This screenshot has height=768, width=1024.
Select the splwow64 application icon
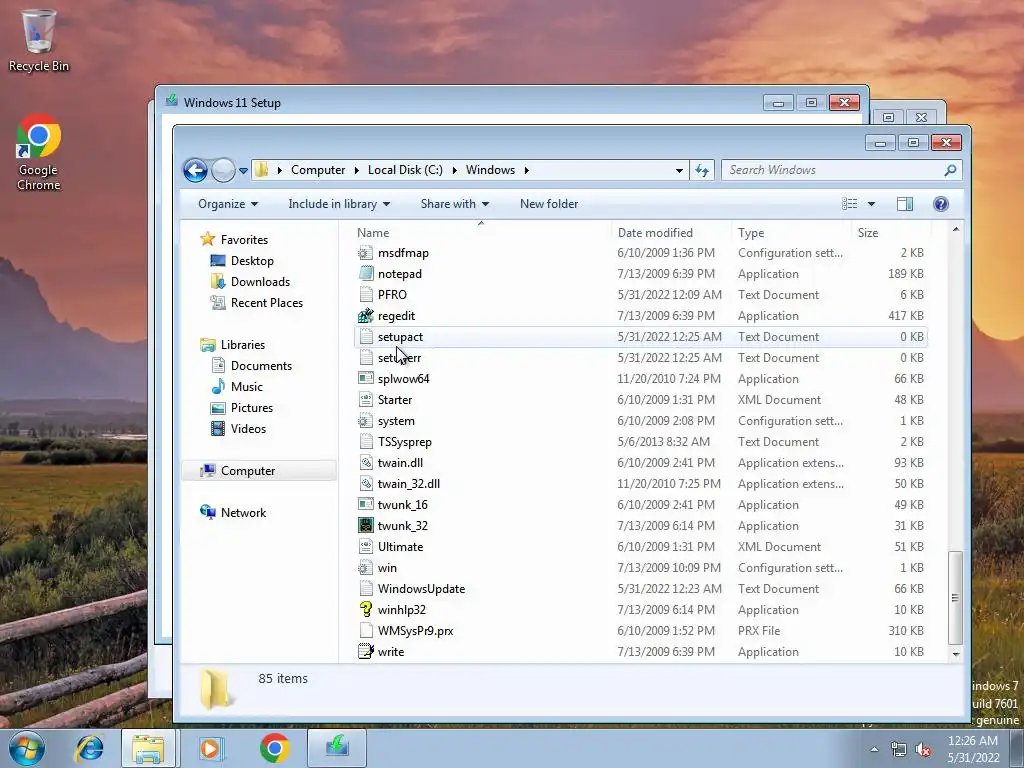tap(366, 379)
